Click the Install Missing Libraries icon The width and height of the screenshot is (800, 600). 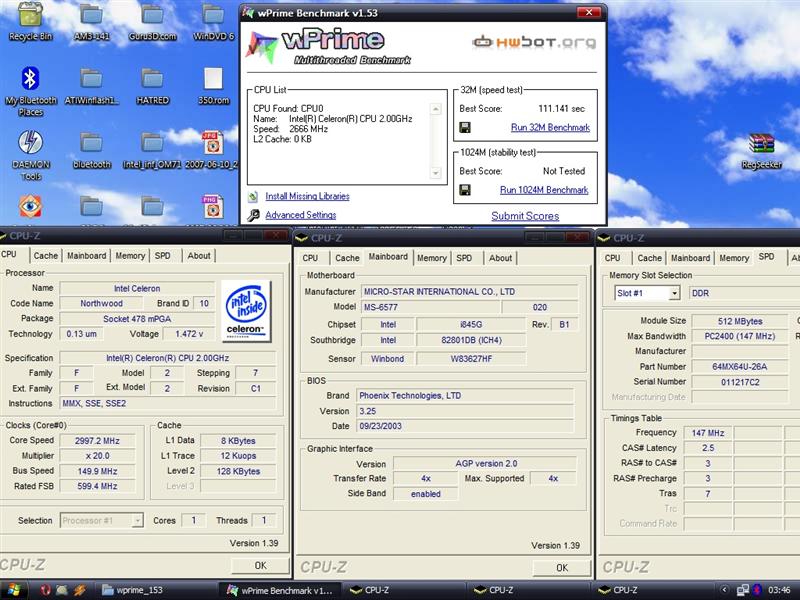[x=253, y=196]
